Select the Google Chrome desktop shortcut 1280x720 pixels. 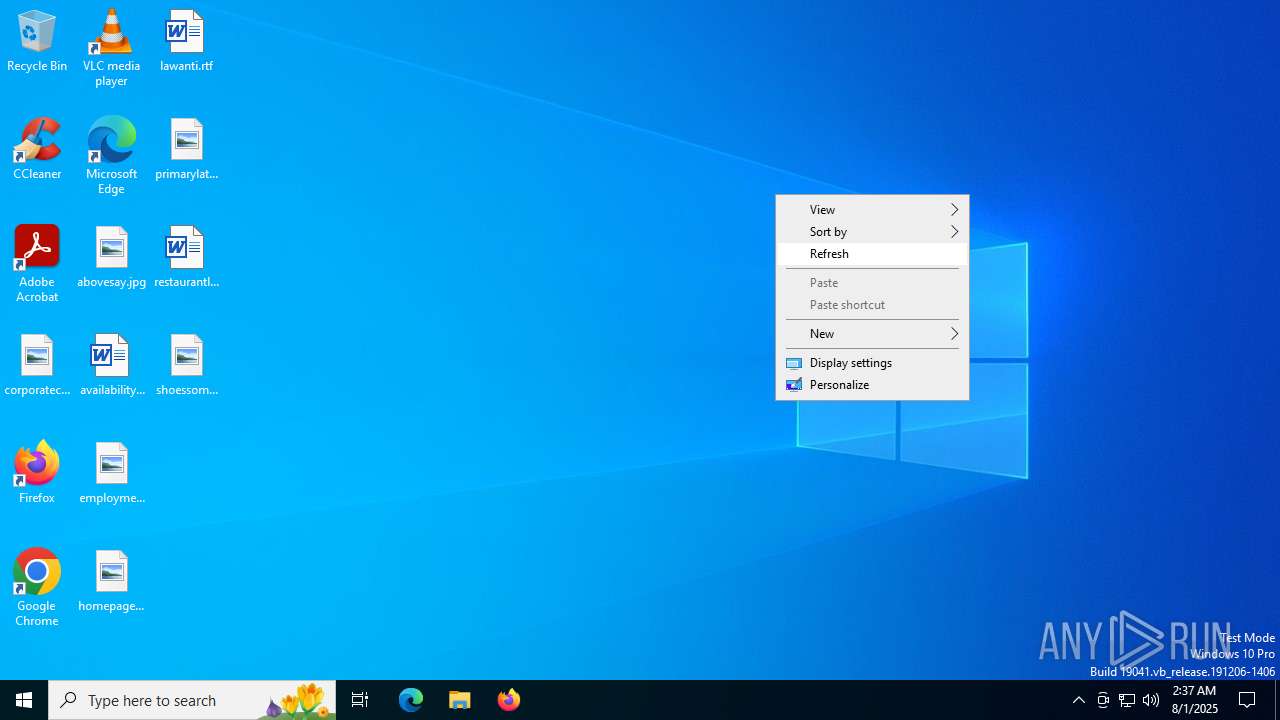(37, 588)
